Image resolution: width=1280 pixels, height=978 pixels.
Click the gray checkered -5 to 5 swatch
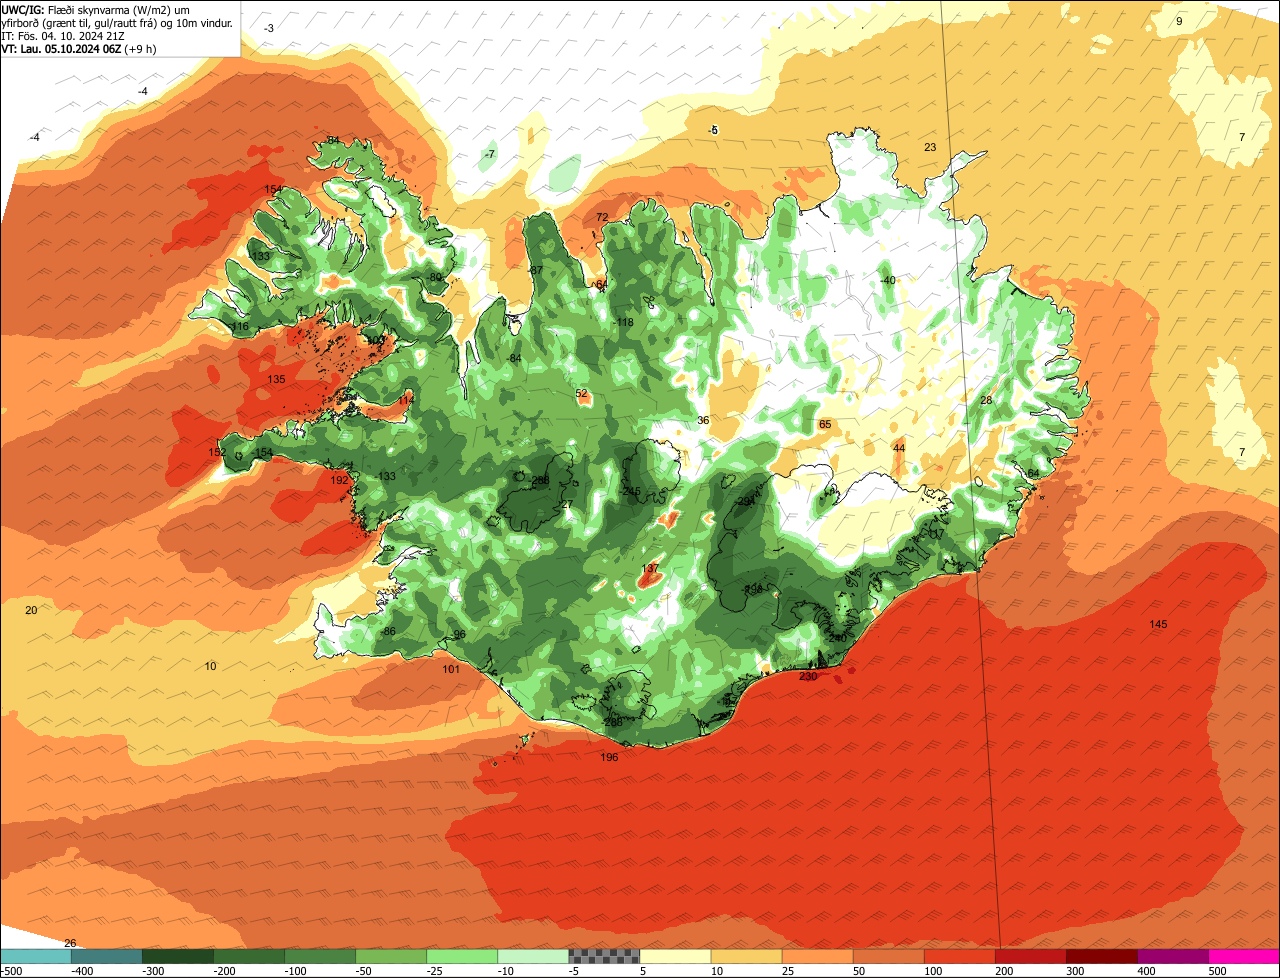[603, 956]
